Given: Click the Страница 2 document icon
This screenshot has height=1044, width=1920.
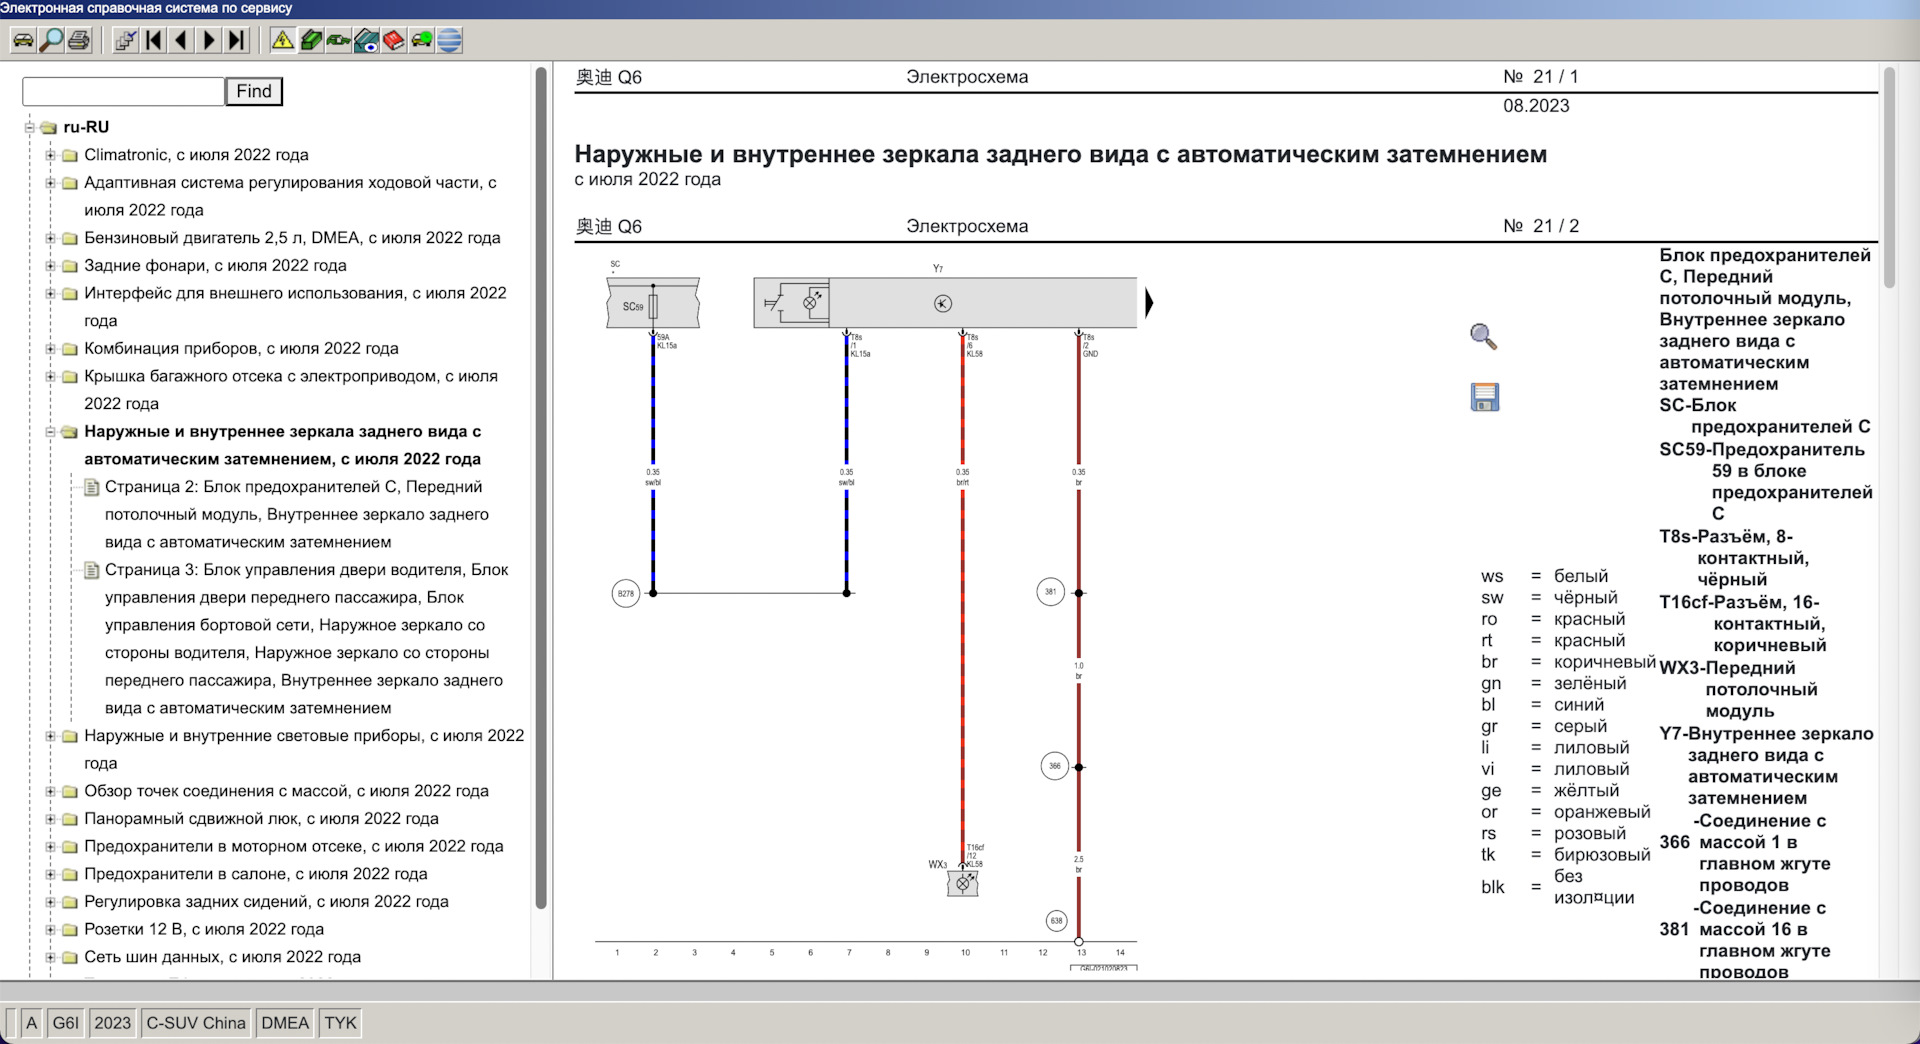Looking at the screenshot, I should pyautogui.click(x=91, y=487).
